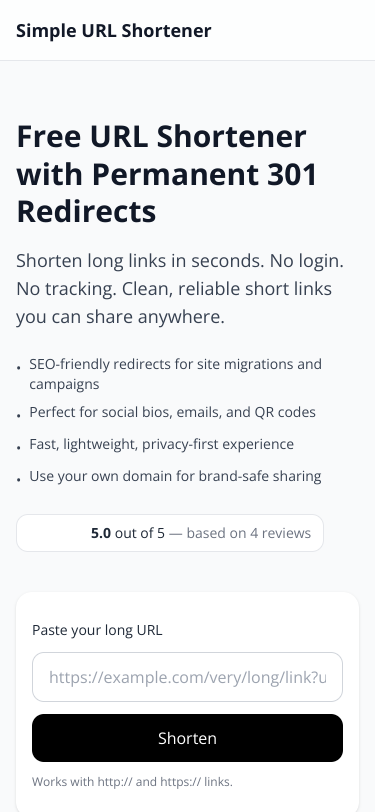Click the bold 5.0 rating score
Screen dimensions: 375x812
(x=101, y=533)
